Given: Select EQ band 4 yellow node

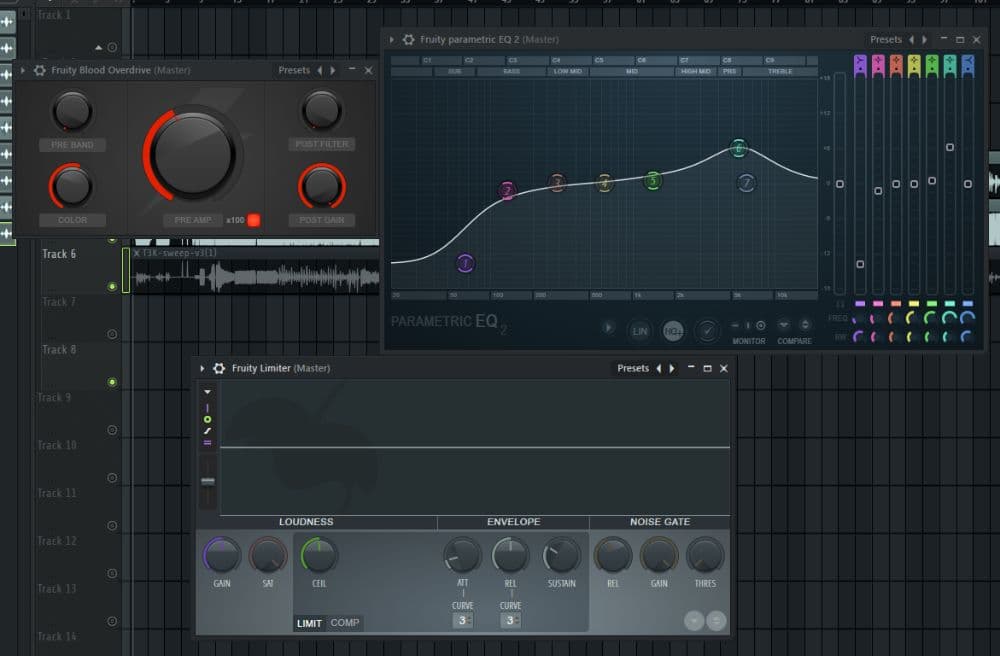Looking at the screenshot, I should (x=605, y=184).
